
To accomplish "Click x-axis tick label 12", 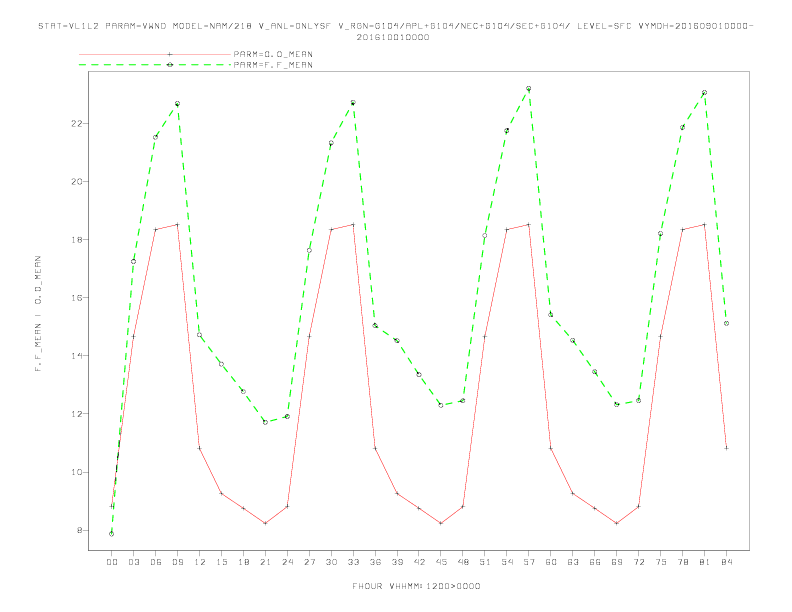I will [200, 562].
